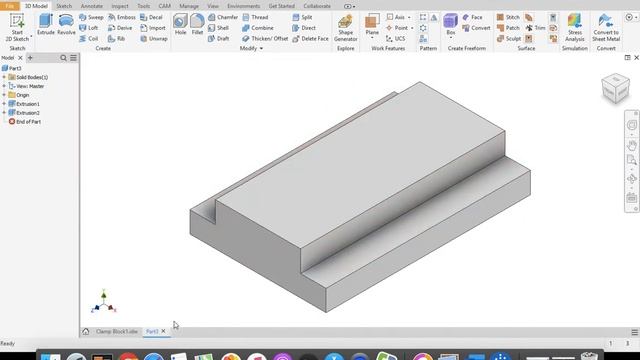Open the Clamp Block document tab
This screenshot has width=640, height=360.
click(x=117, y=331)
